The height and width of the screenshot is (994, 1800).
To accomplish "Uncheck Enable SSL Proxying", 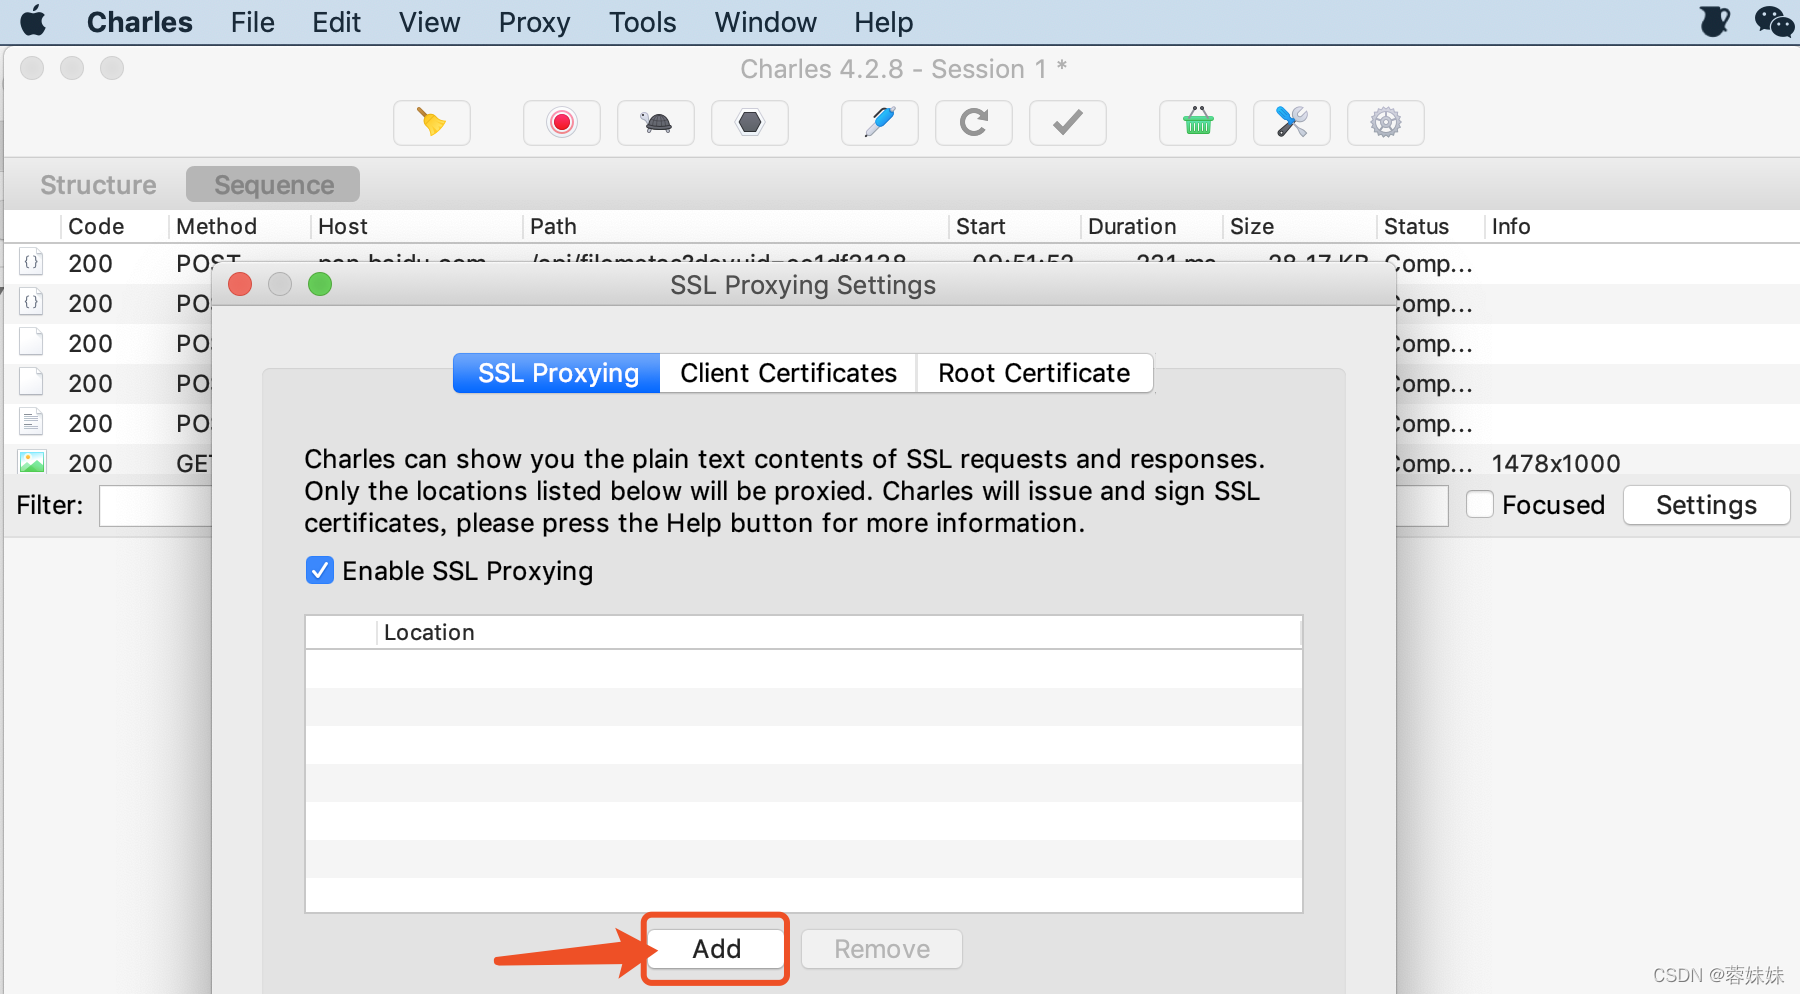I will pos(319,570).
